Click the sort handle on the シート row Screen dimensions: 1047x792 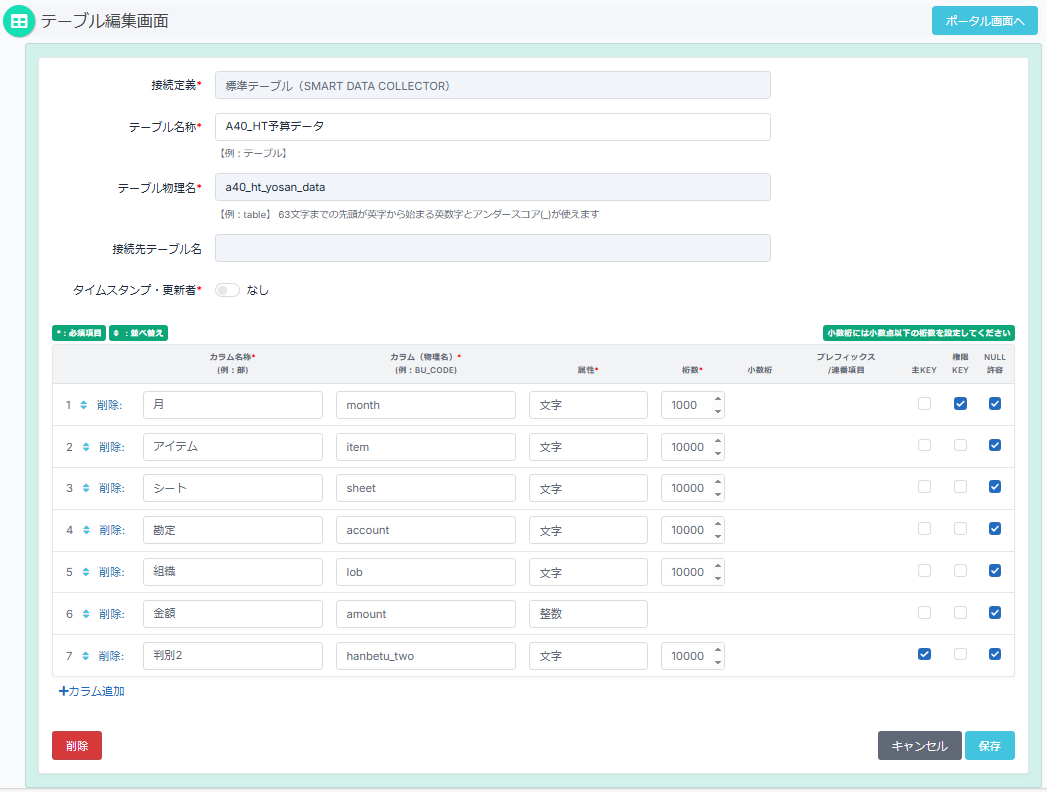[86, 489]
